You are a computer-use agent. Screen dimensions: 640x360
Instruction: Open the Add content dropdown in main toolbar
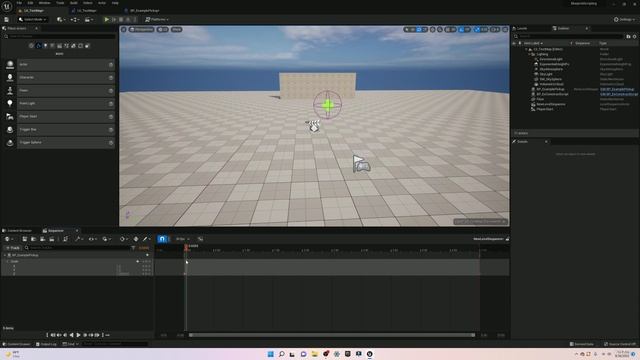[x=61, y=19]
